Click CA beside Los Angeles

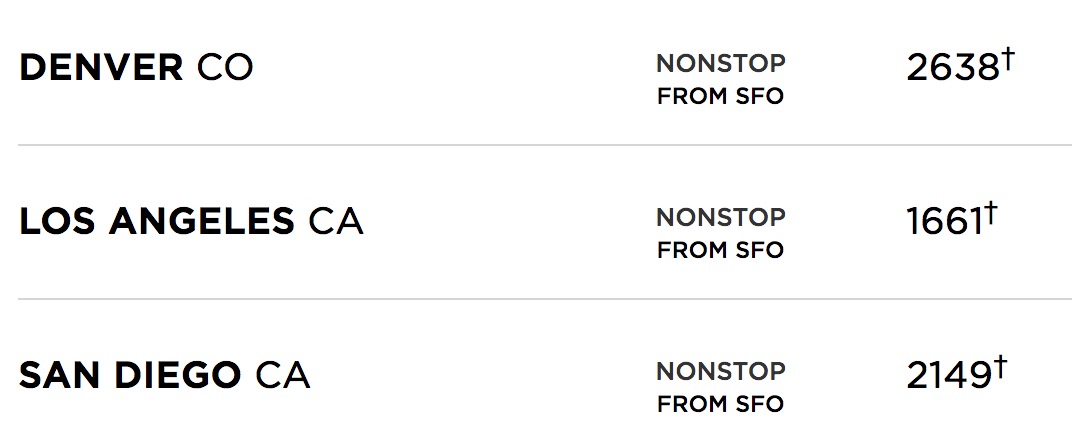tap(336, 222)
